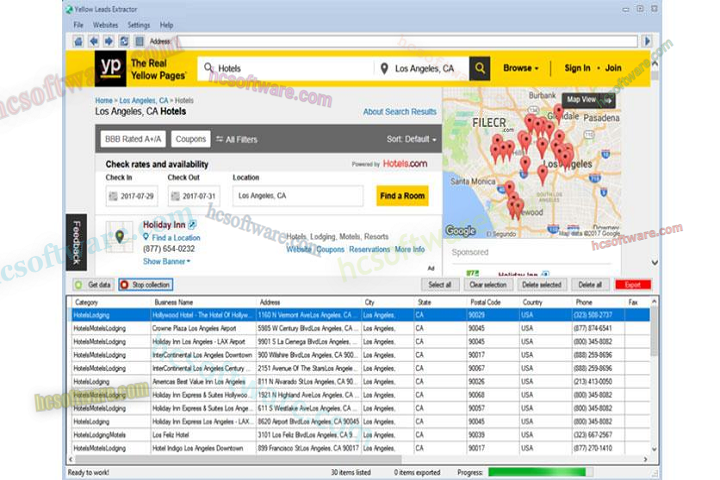This screenshot has width=720, height=480.
Task: Click the Address input field
Action: click(408, 41)
